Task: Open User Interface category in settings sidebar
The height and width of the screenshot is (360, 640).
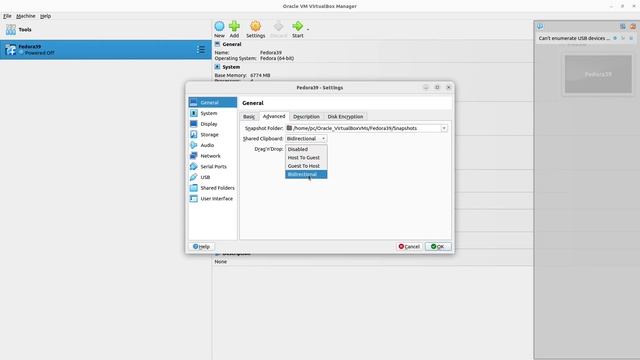Action: (x=213, y=198)
